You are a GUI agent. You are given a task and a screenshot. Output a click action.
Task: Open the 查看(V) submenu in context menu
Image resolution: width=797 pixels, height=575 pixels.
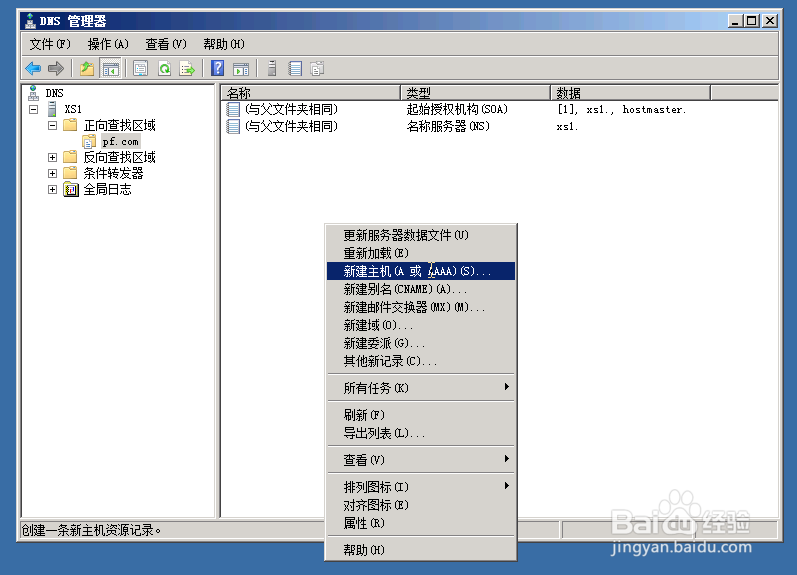[421, 460]
